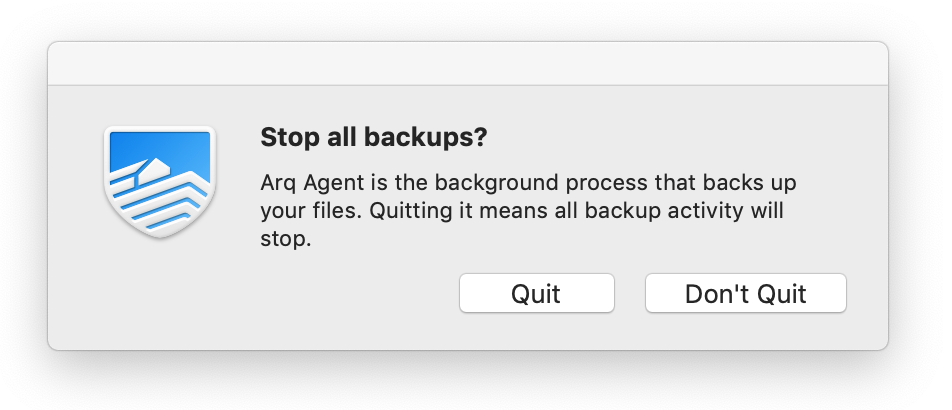Click the word "backups?" in the heading
952x410 pixels.
point(425,138)
